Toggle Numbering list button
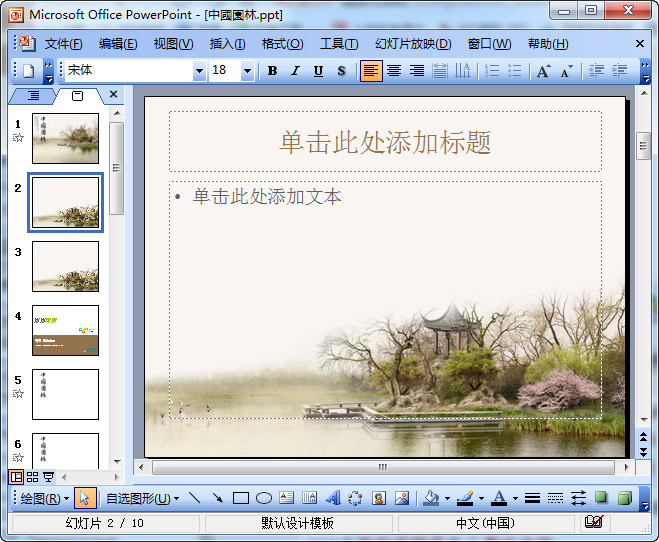659x542 pixels. (492, 71)
